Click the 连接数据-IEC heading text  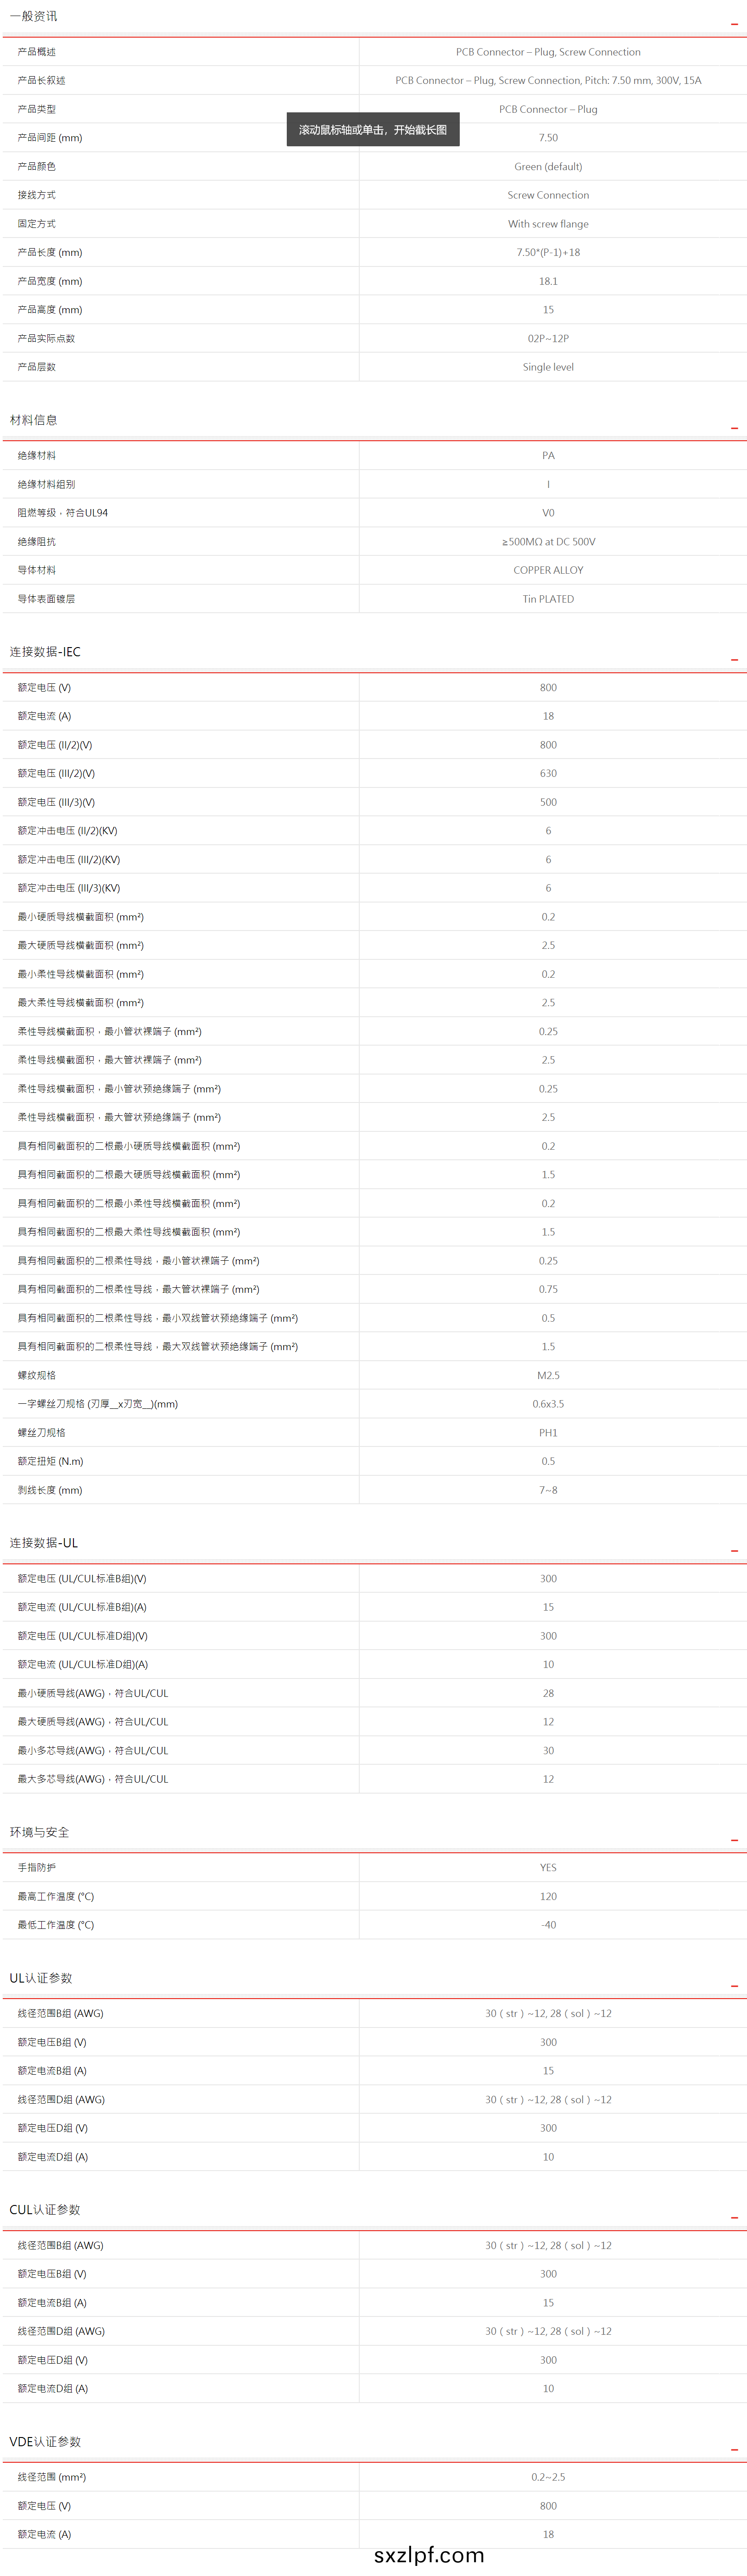click(45, 652)
